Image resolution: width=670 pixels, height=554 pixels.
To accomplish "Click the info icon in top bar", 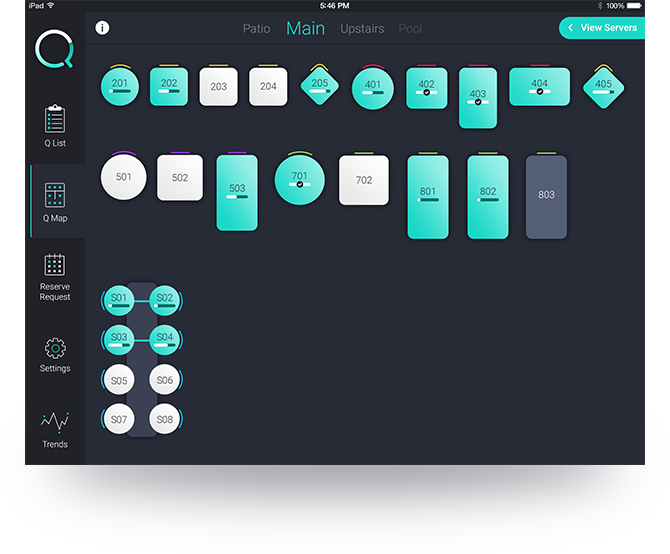I will [x=102, y=28].
